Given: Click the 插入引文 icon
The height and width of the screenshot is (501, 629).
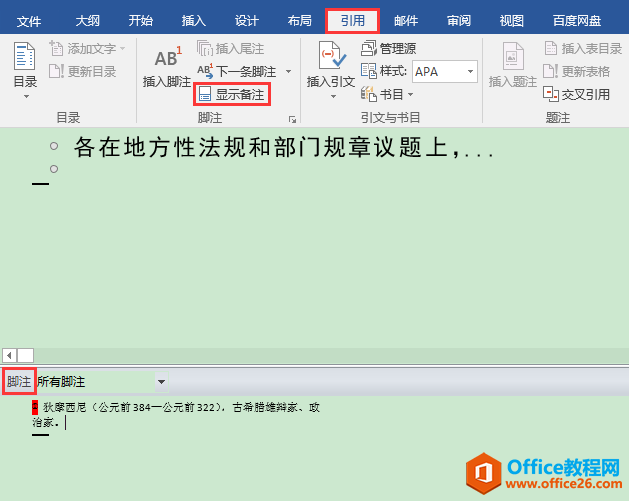Looking at the screenshot, I should (332, 55).
